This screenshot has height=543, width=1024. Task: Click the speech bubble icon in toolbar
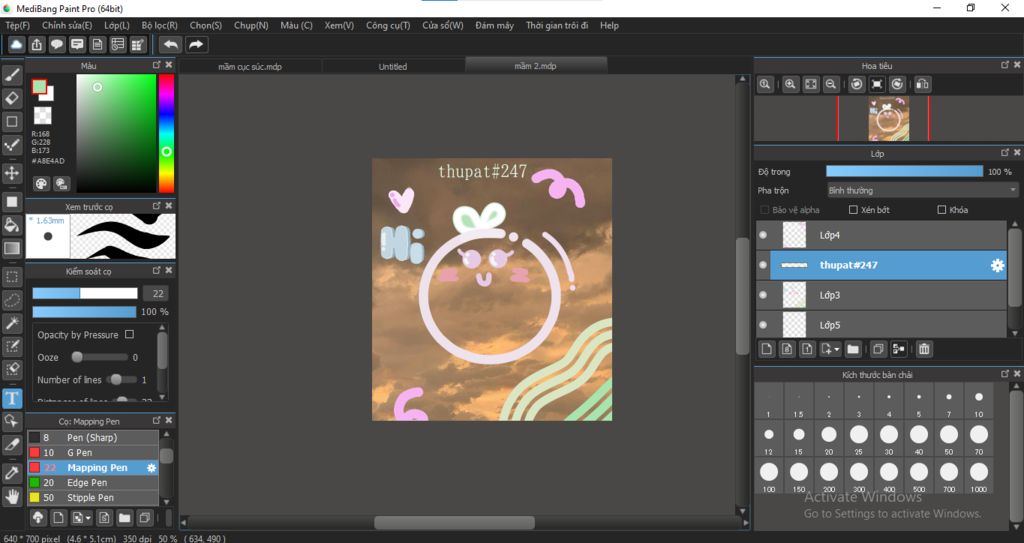coord(57,44)
